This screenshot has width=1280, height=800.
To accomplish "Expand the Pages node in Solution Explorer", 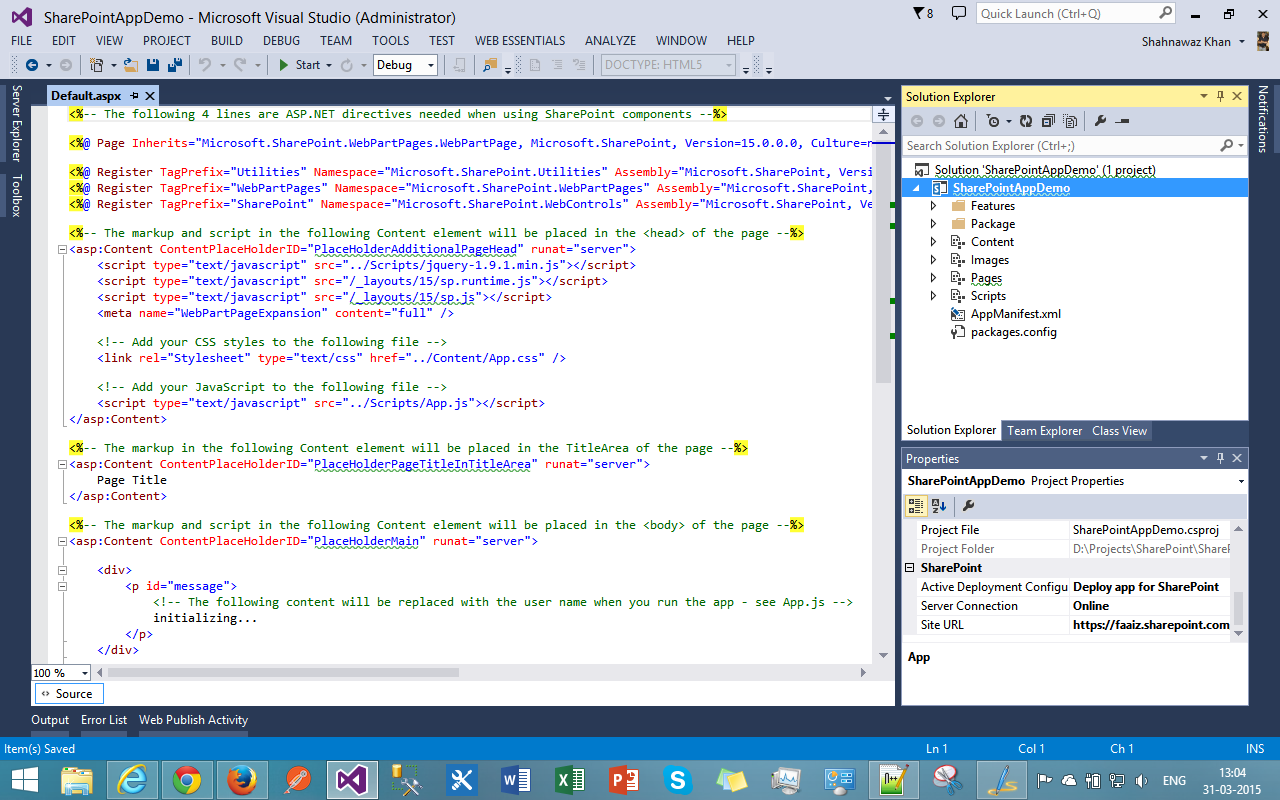I will [x=934, y=278].
